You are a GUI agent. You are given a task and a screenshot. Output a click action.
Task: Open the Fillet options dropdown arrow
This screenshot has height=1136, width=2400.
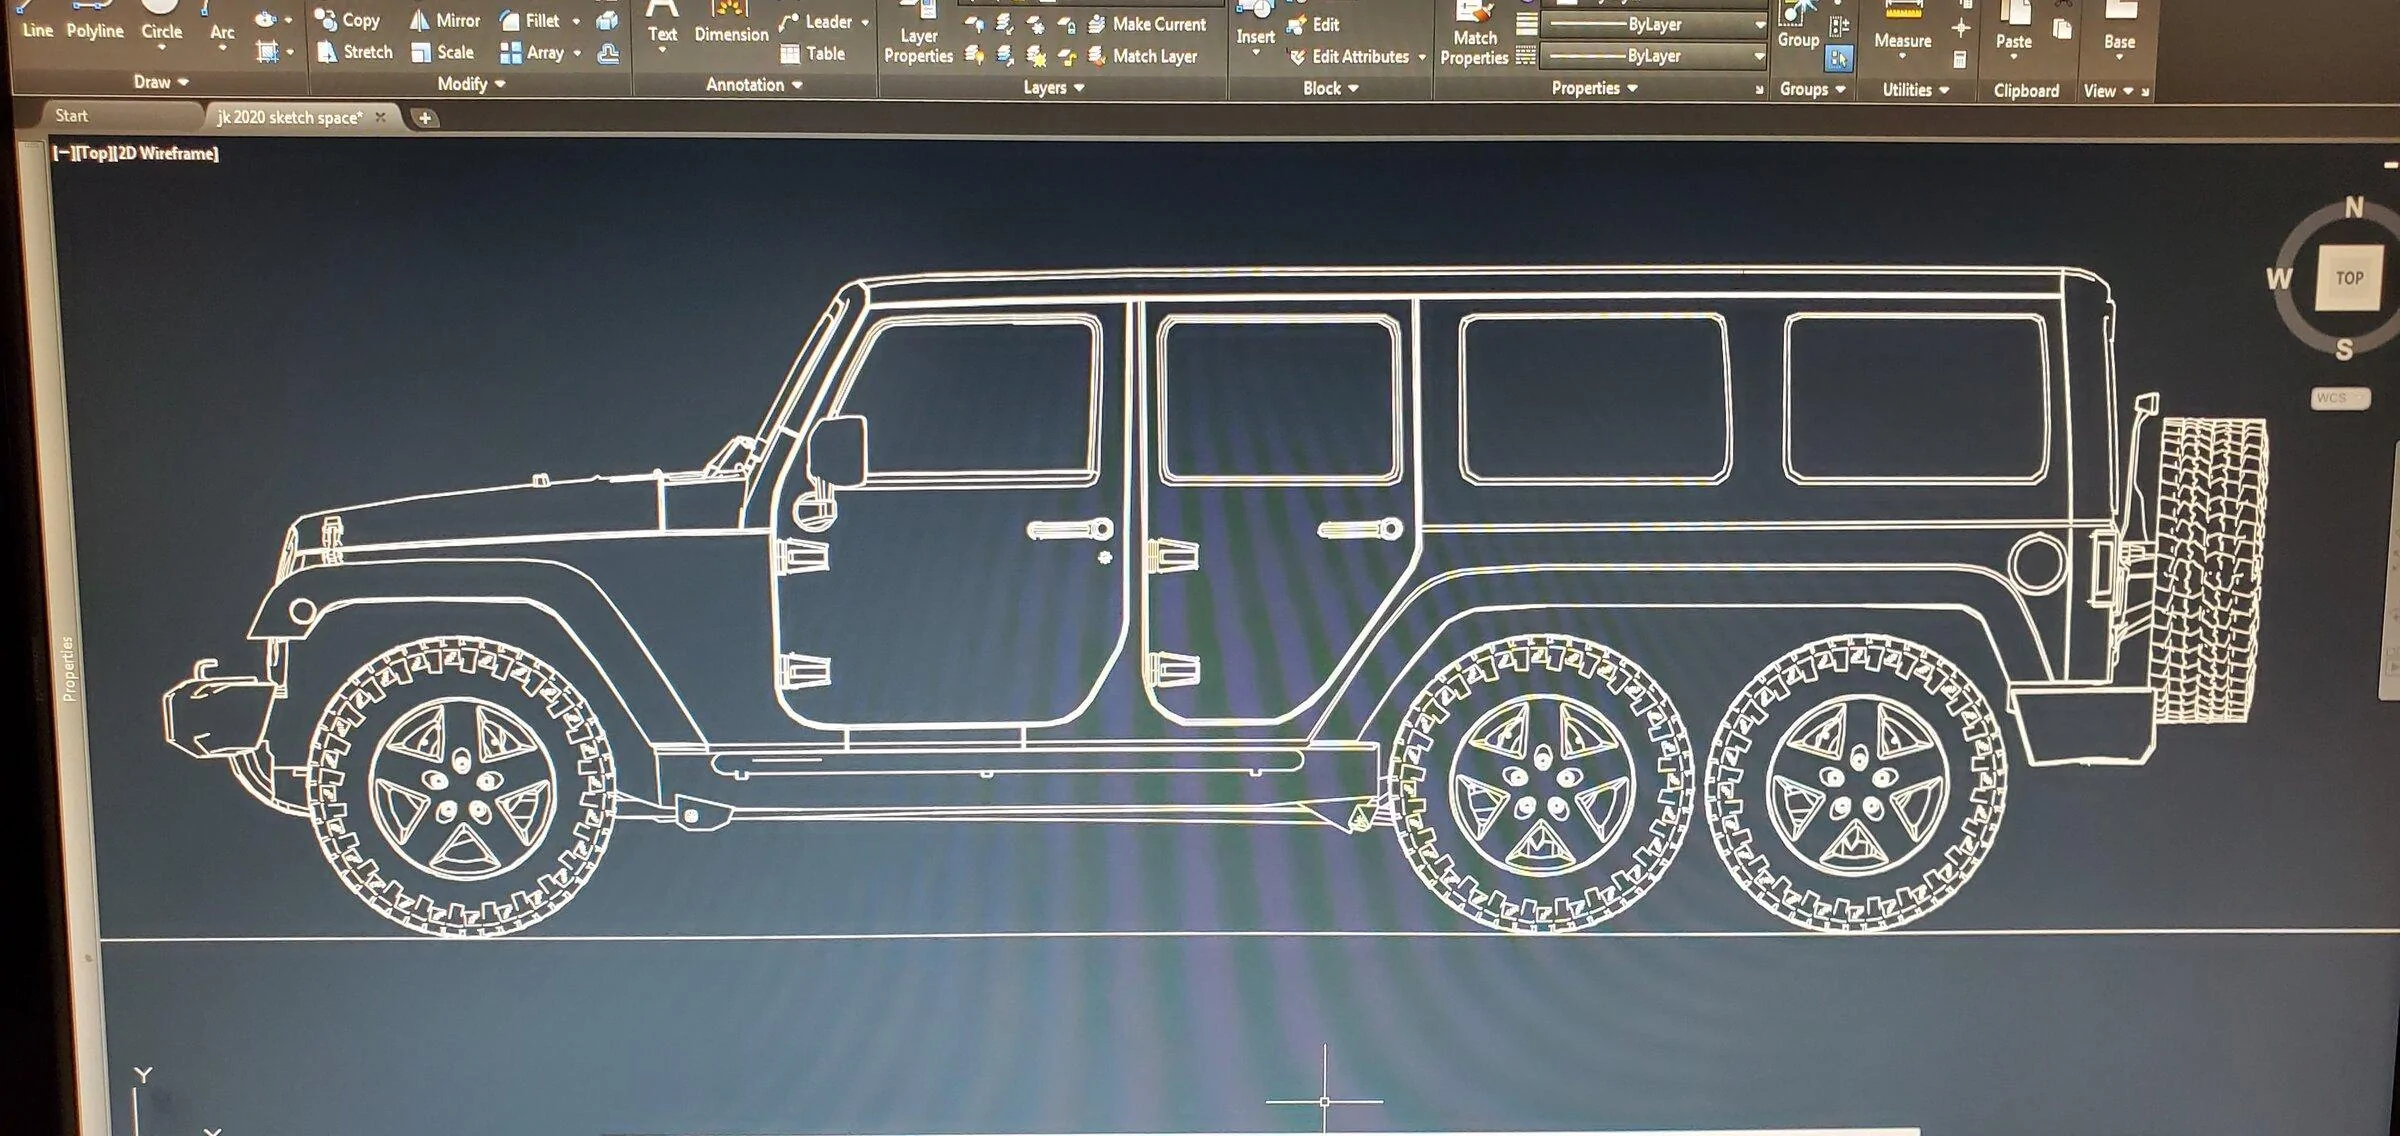(x=576, y=21)
